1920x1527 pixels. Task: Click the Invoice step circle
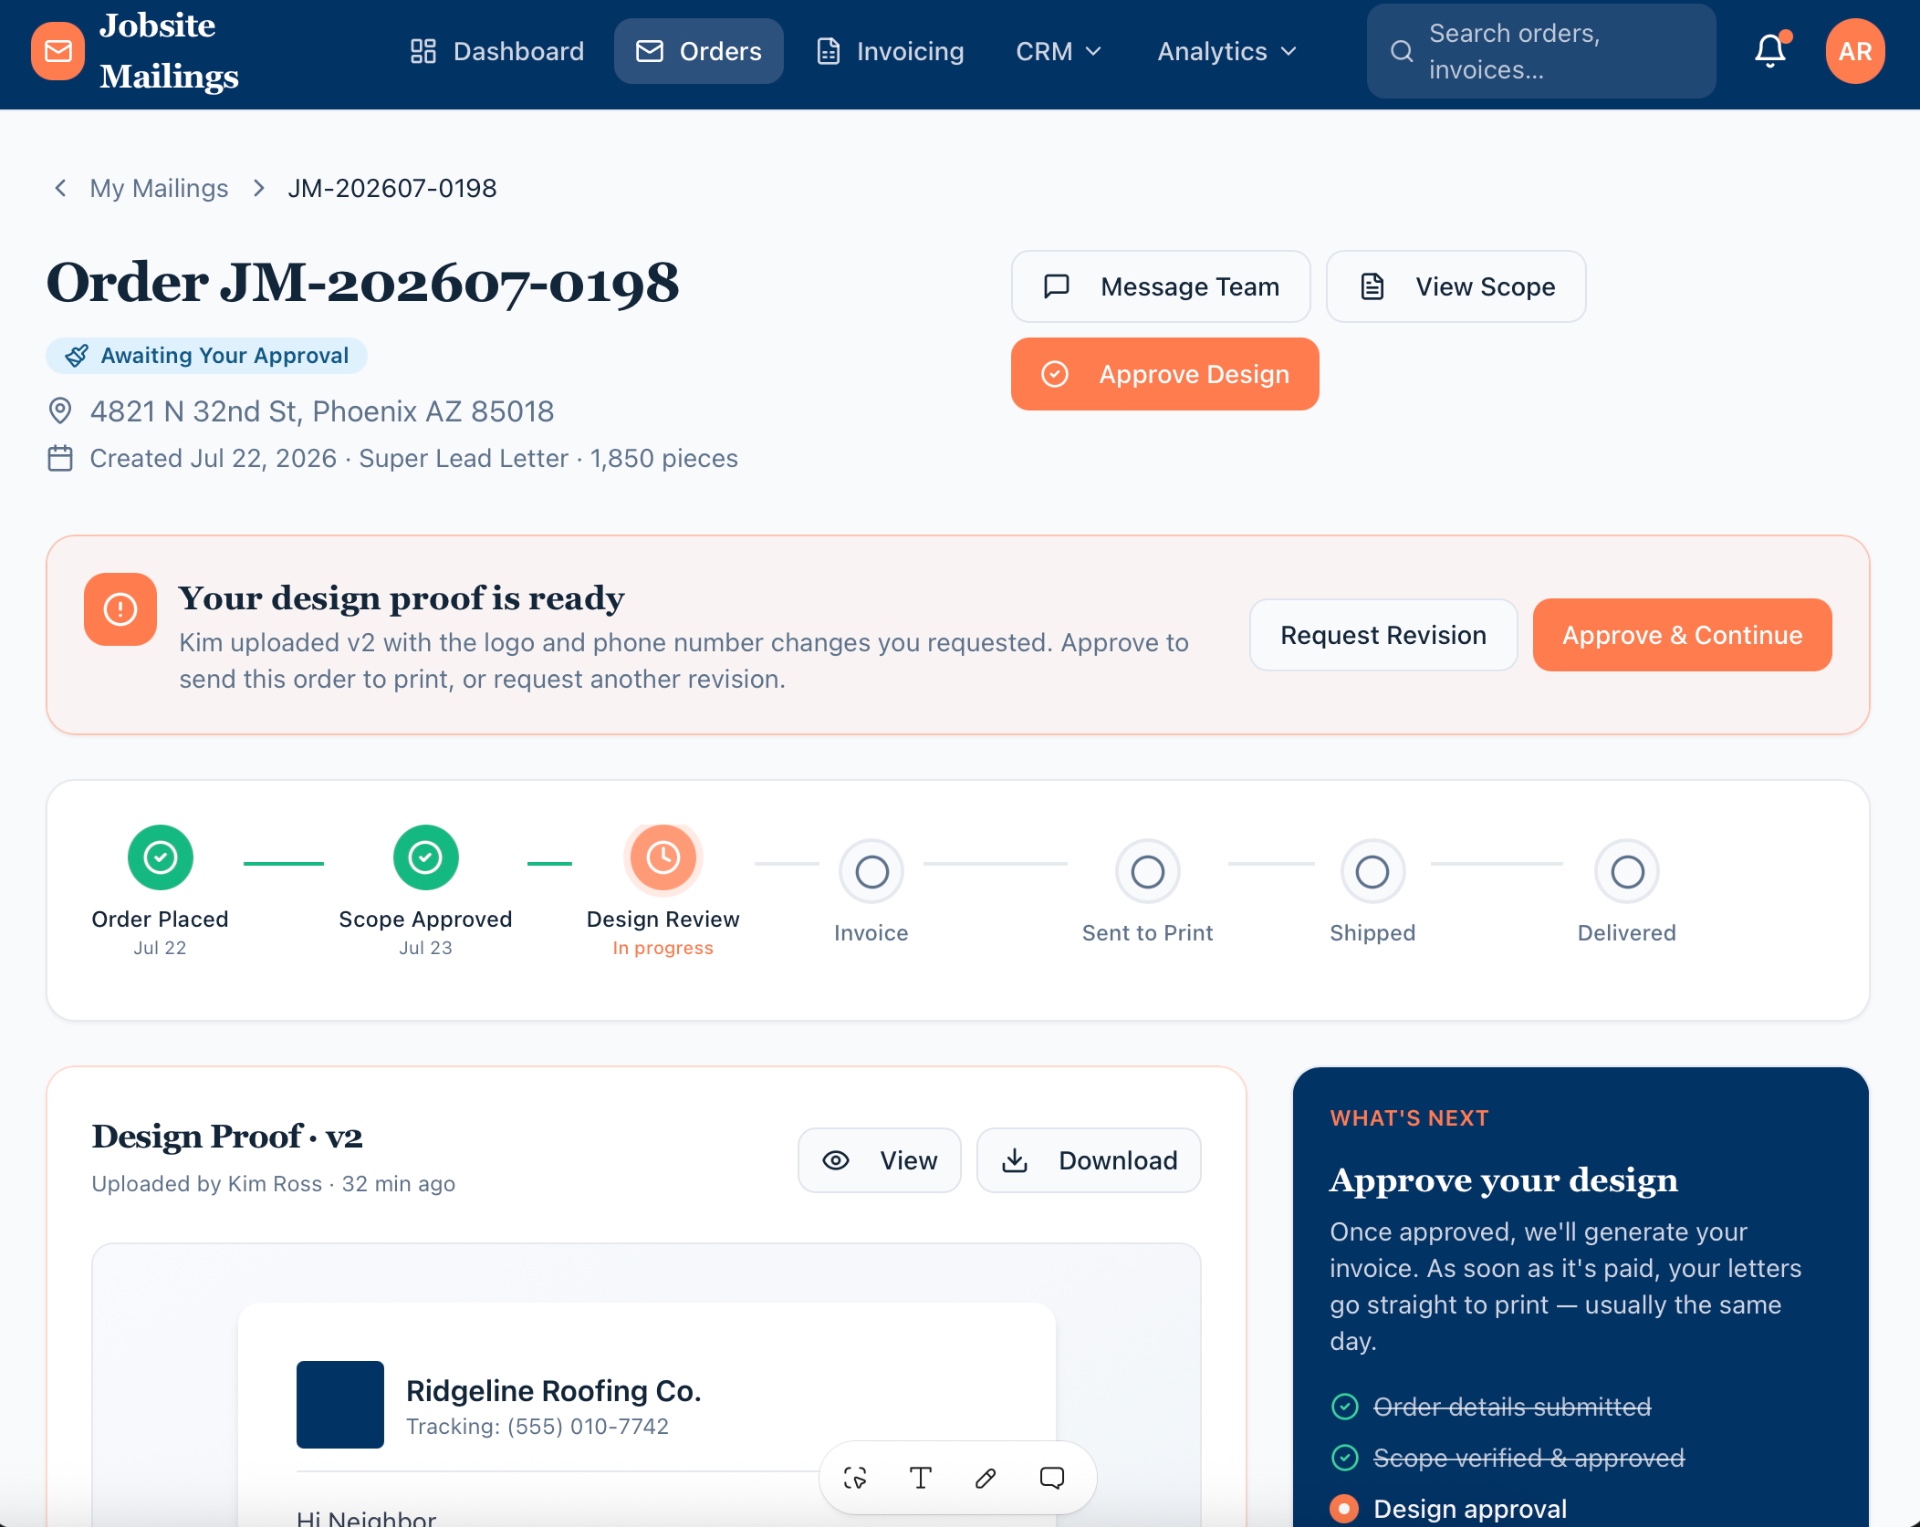click(x=871, y=872)
